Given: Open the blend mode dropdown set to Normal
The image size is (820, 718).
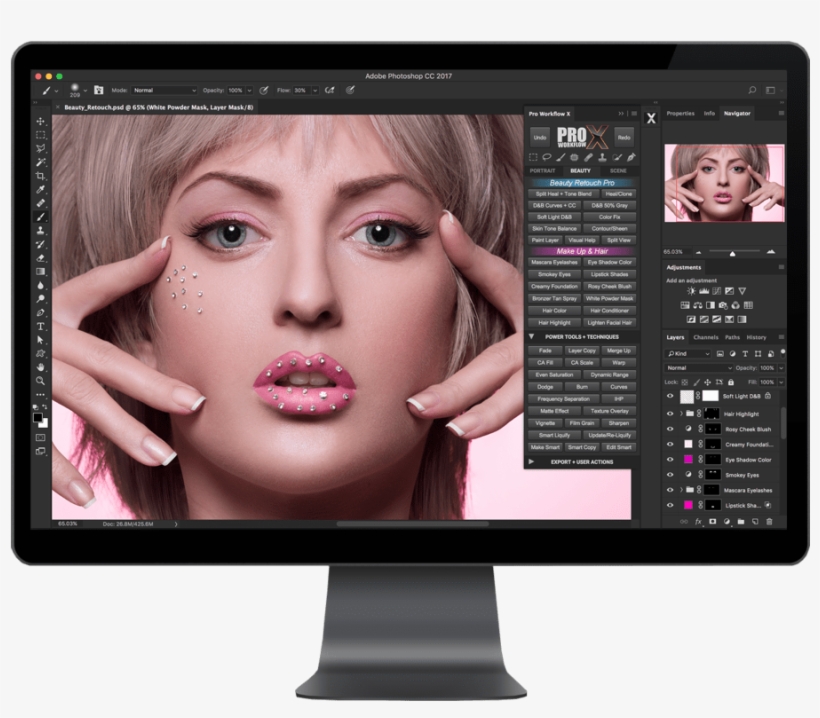Looking at the screenshot, I should pyautogui.click(x=697, y=368).
